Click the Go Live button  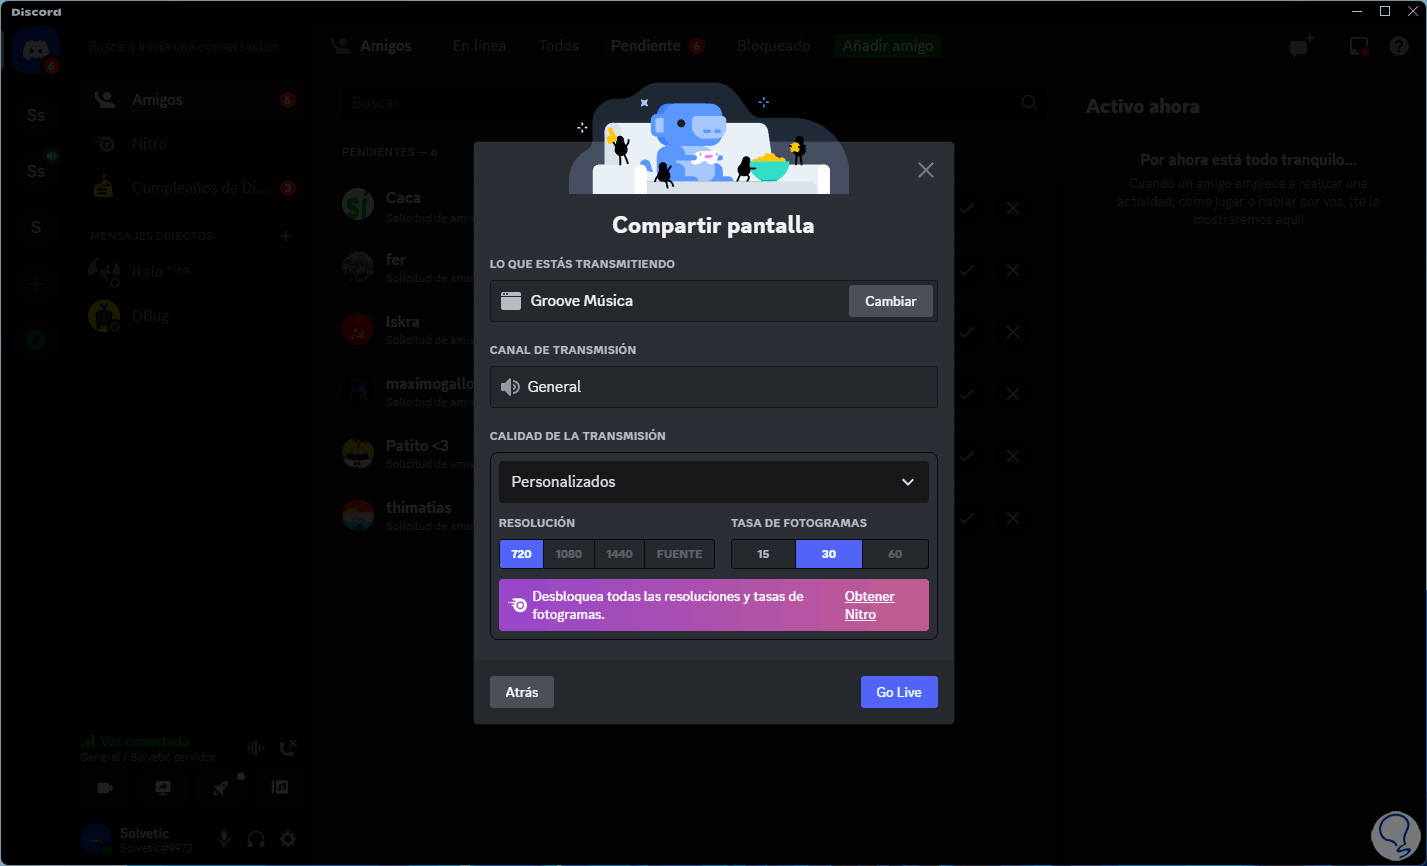click(x=899, y=692)
